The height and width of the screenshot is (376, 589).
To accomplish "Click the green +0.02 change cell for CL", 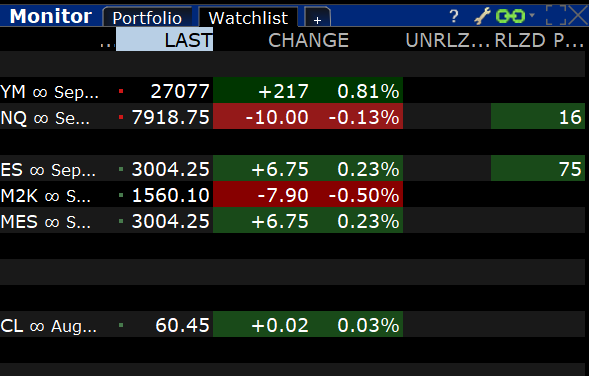I will tap(280, 325).
